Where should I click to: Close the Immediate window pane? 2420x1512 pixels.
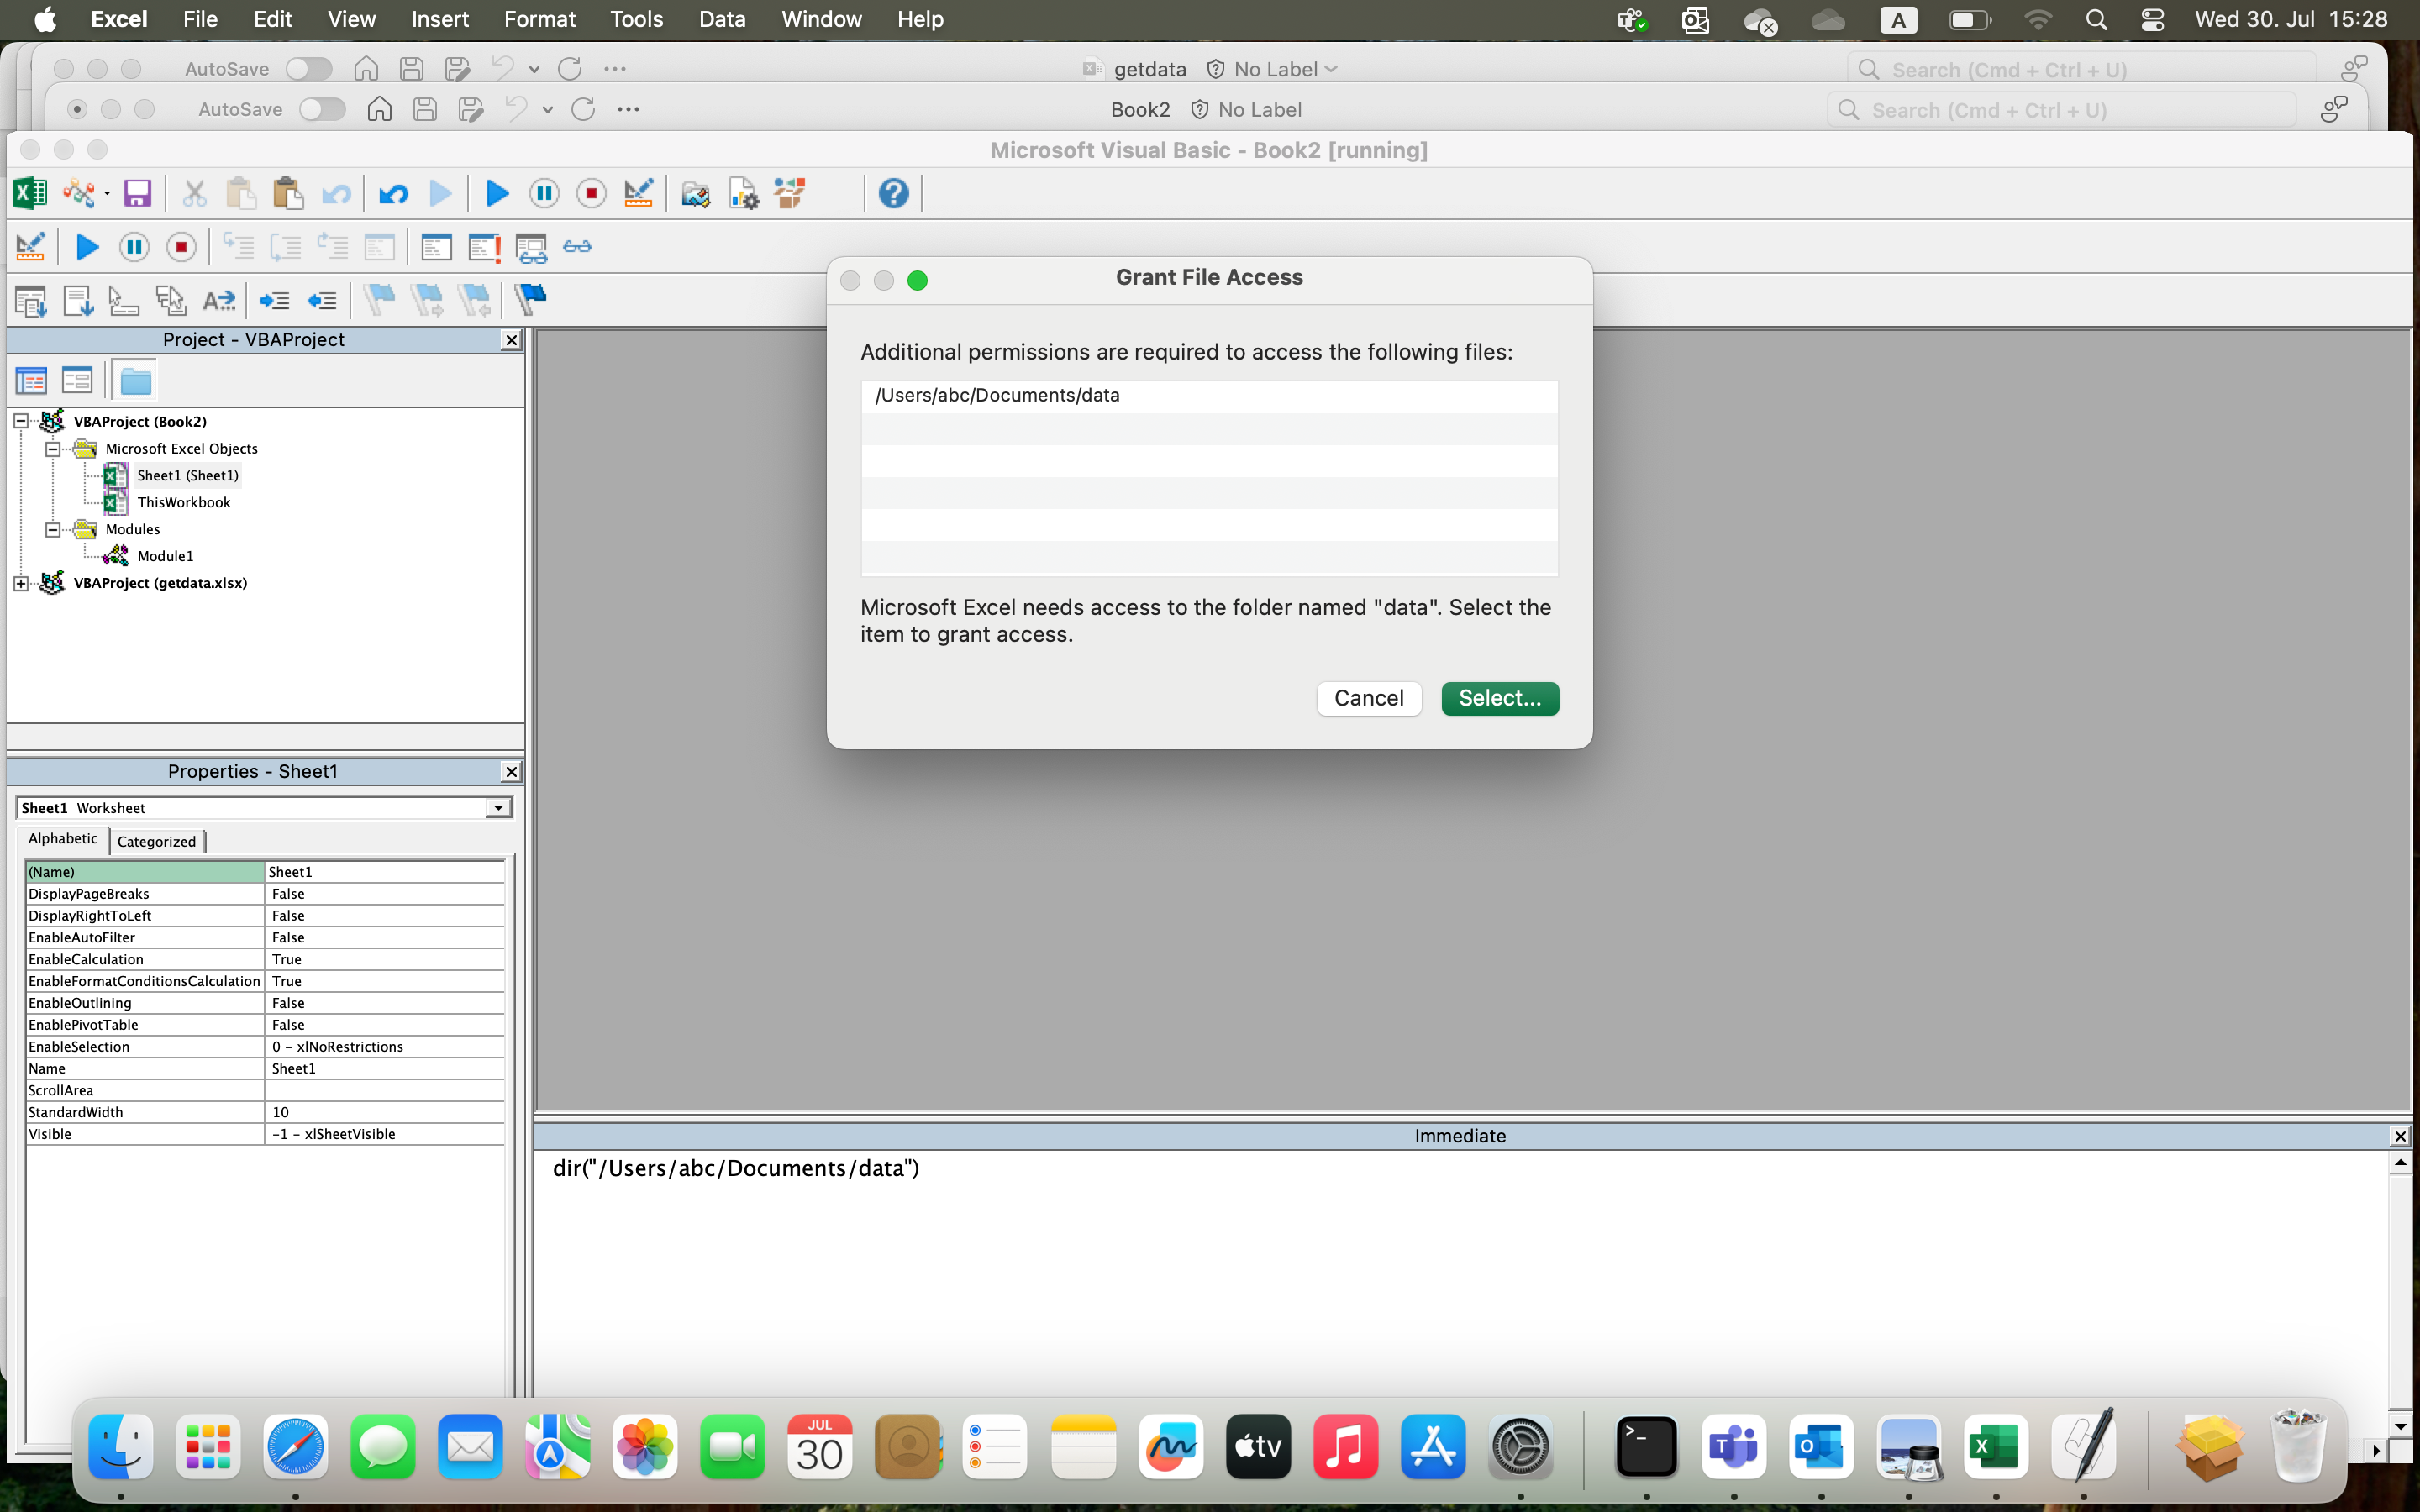(2399, 1136)
